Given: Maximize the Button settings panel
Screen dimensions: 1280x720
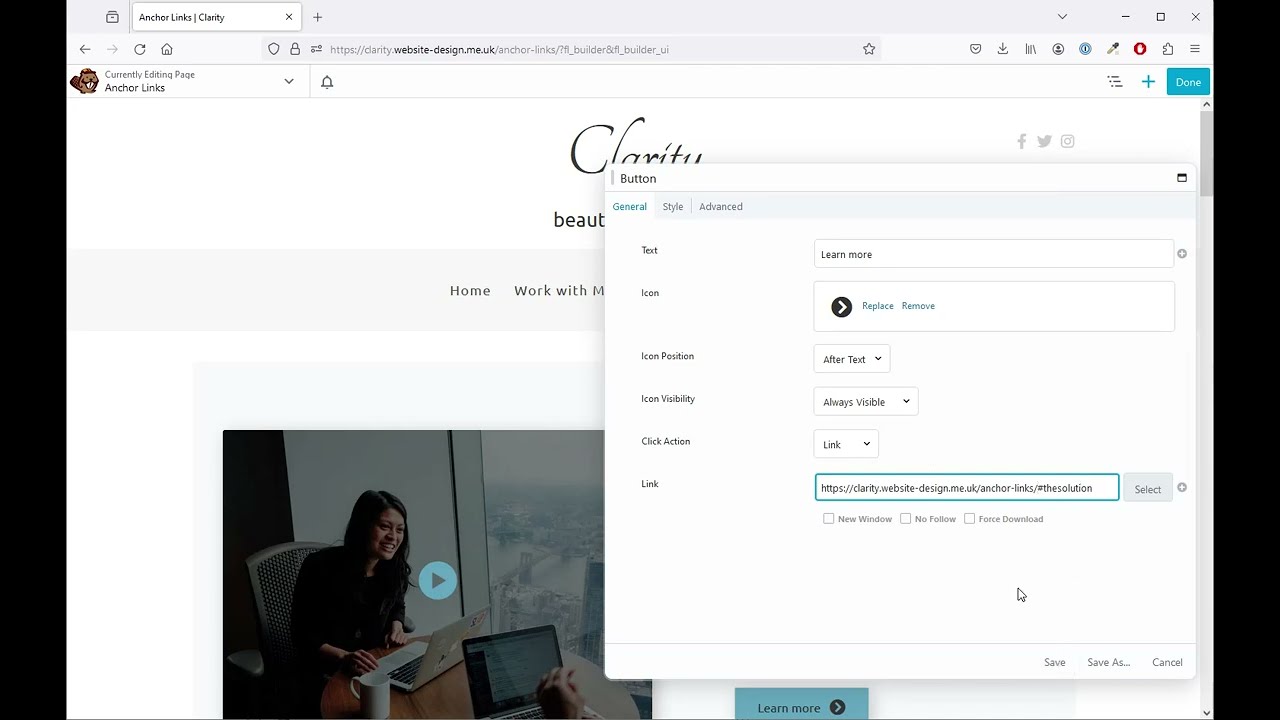Looking at the screenshot, I should [x=1182, y=178].
